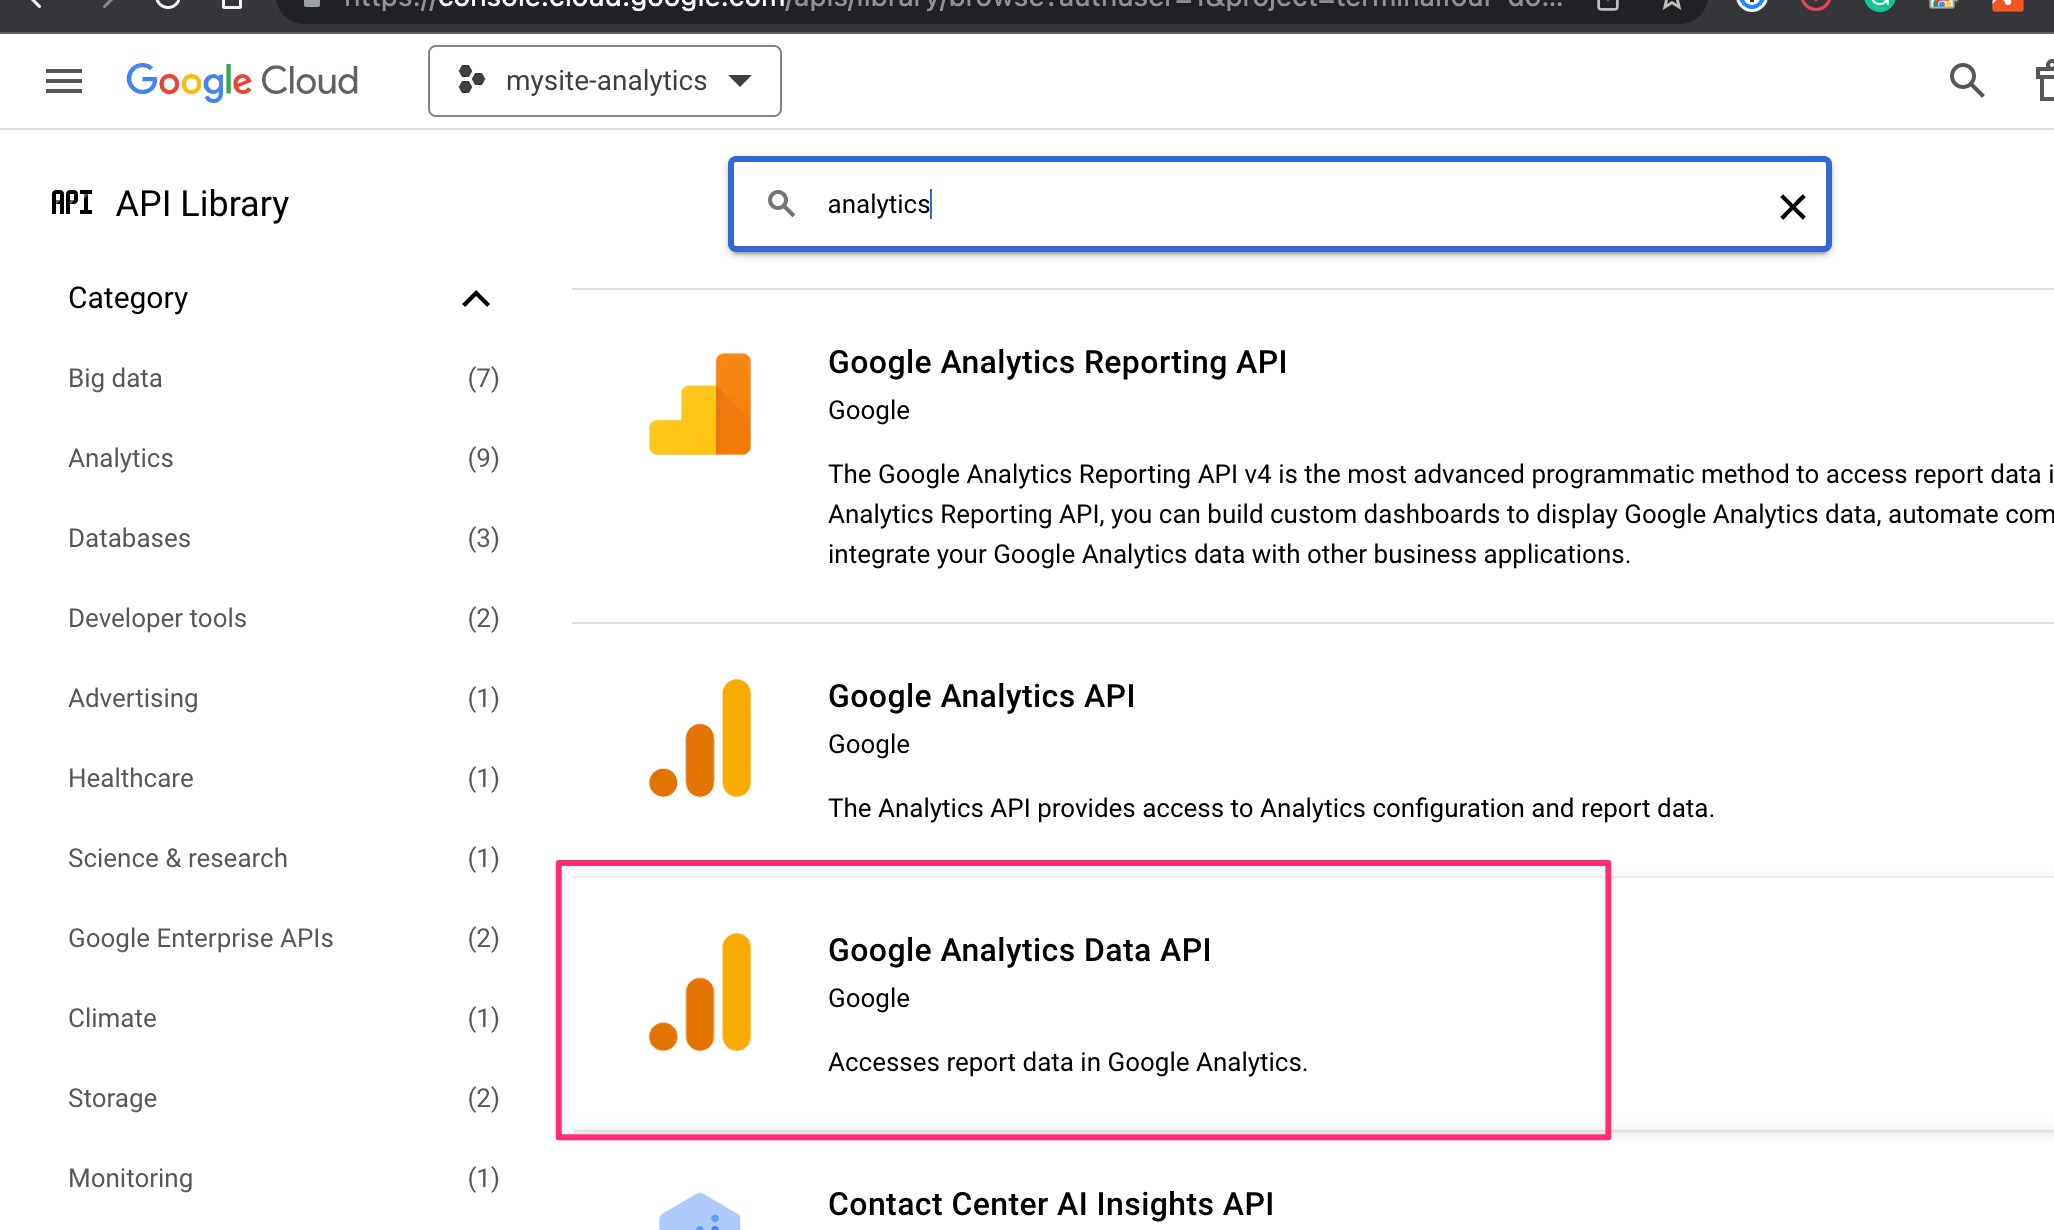This screenshot has height=1230, width=2054.
Task: Click the Google Cloud logo
Action: click(x=242, y=81)
